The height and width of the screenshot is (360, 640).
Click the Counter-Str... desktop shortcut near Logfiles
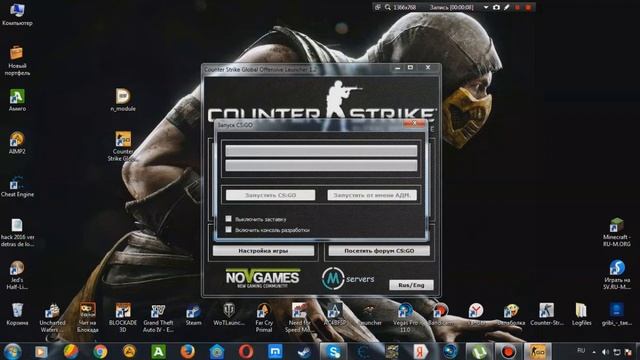coord(547,314)
